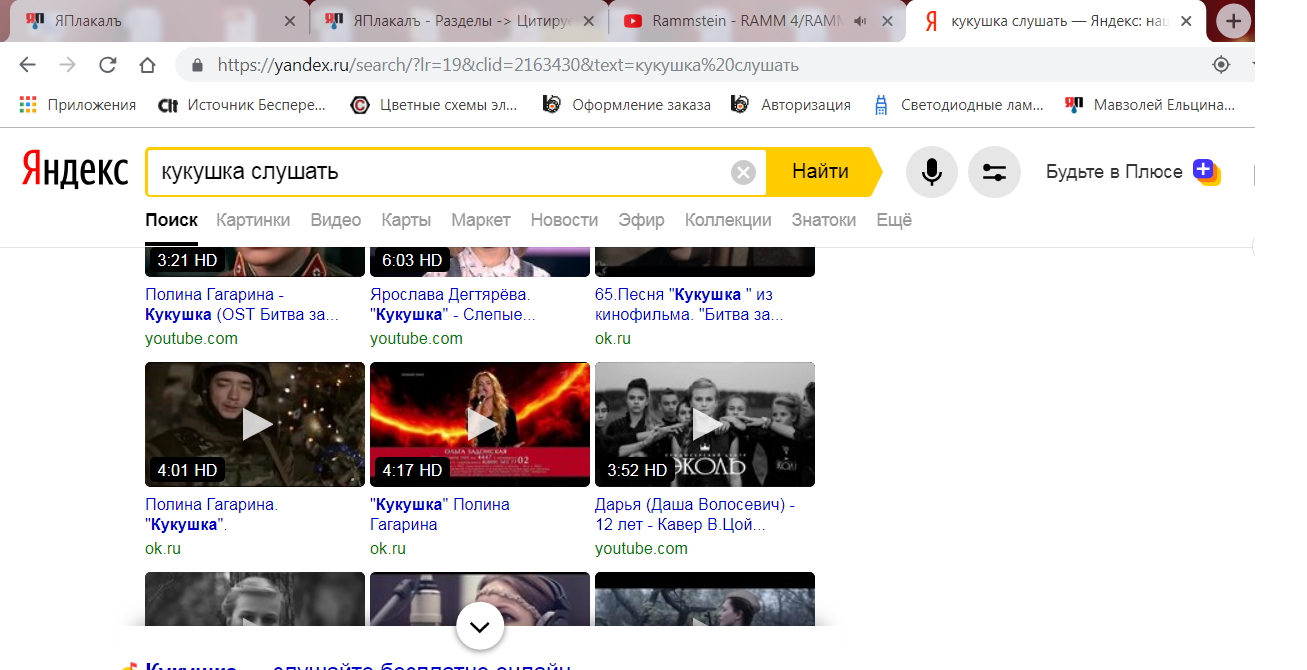Click youtube.com source under Ярослава Дегтярёва
This screenshot has height=670, width=1307.
[x=416, y=338]
